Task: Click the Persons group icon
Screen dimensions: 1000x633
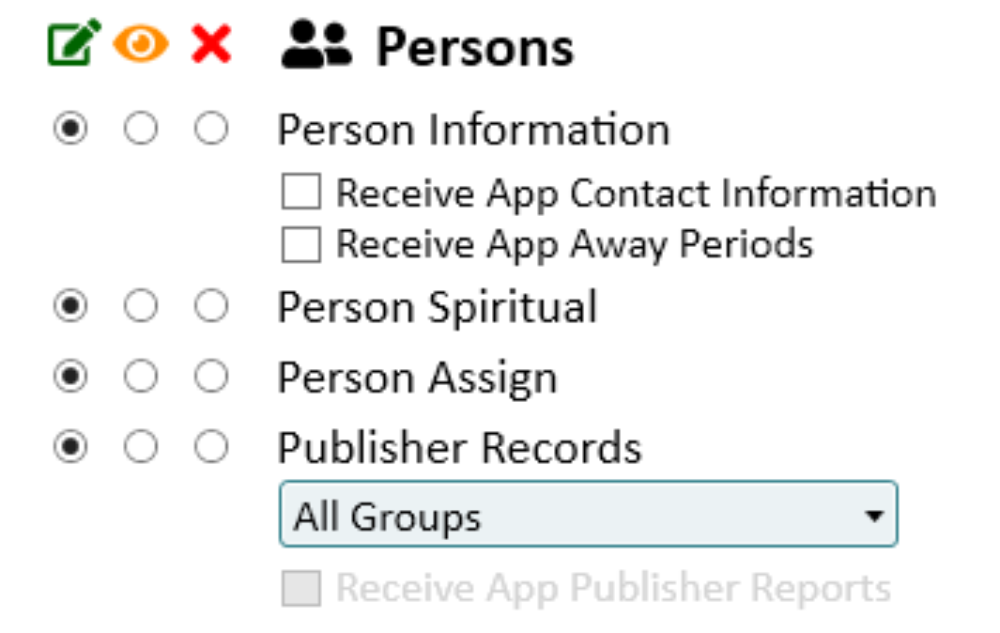Action: (316, 46)
